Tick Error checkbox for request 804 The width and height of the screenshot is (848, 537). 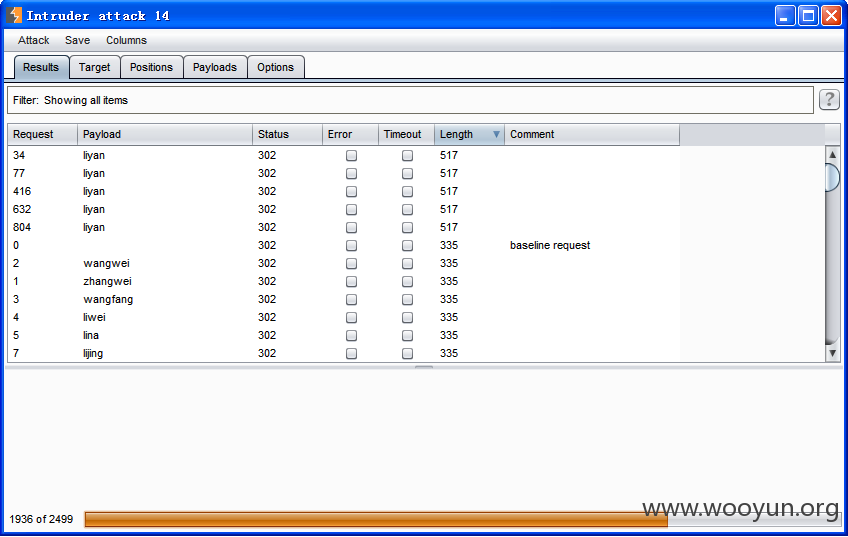coord(351,227)
